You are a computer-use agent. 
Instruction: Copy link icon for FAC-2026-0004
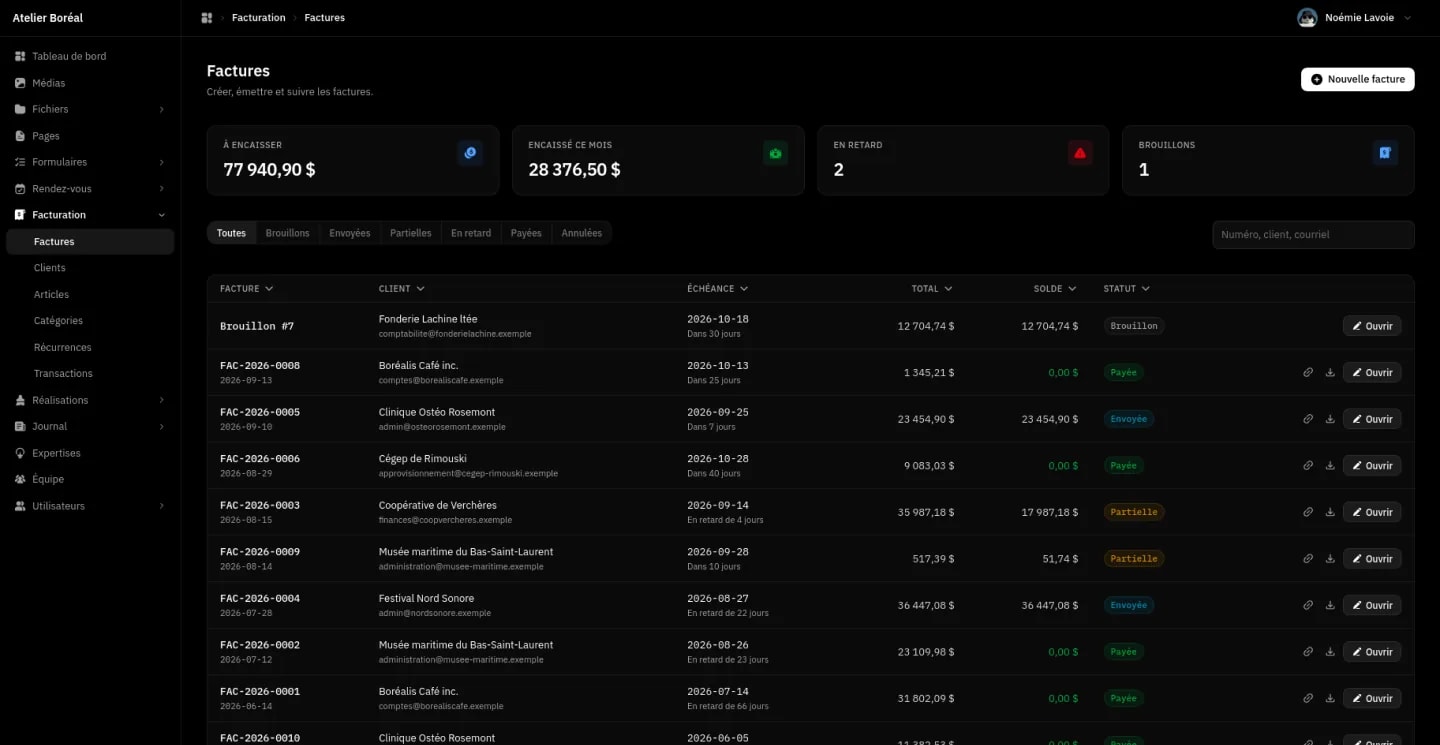tap(1308, 605)
